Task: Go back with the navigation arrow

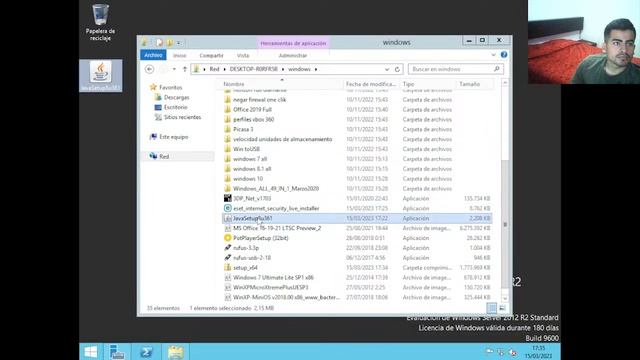Action: pyautogui.click(x=149, y=69)
